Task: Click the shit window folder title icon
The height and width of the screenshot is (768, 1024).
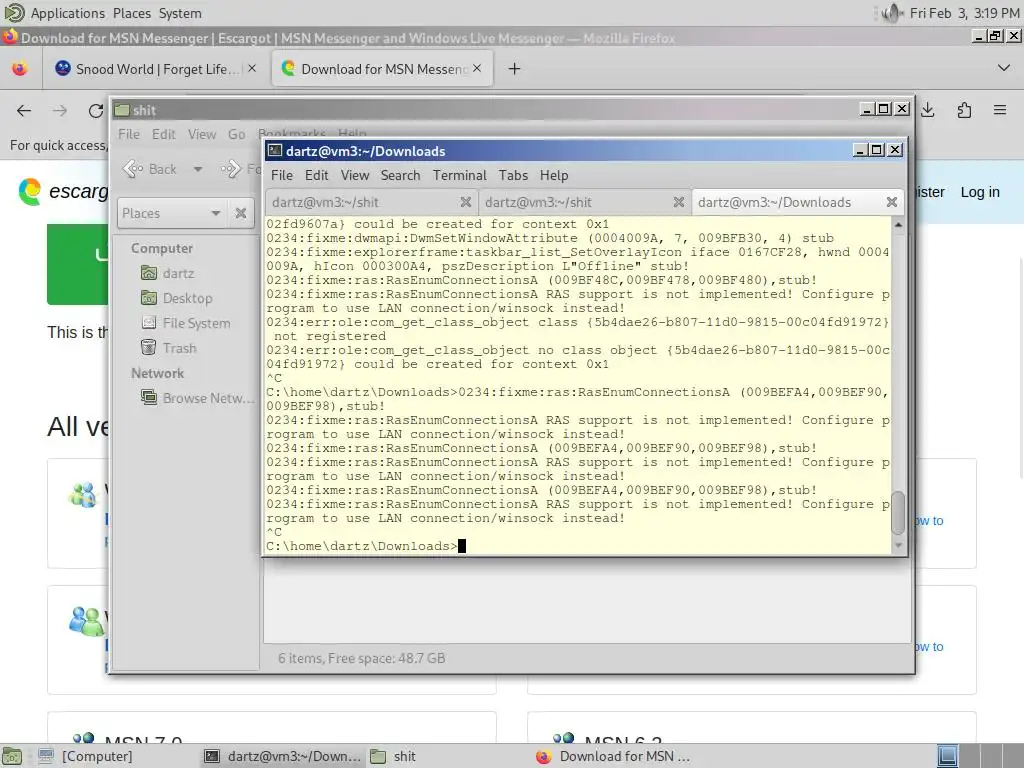Action: click(x=122, y=110)
